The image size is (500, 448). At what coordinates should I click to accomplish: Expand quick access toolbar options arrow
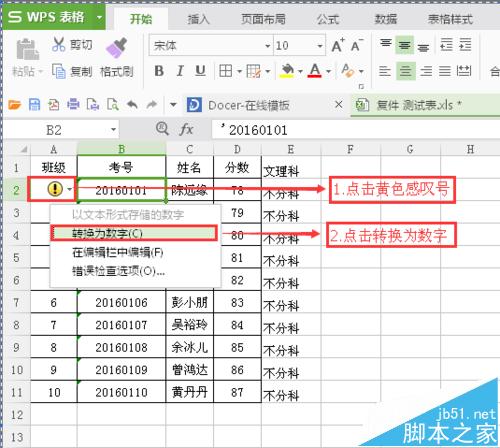click(x=173, y=105)
